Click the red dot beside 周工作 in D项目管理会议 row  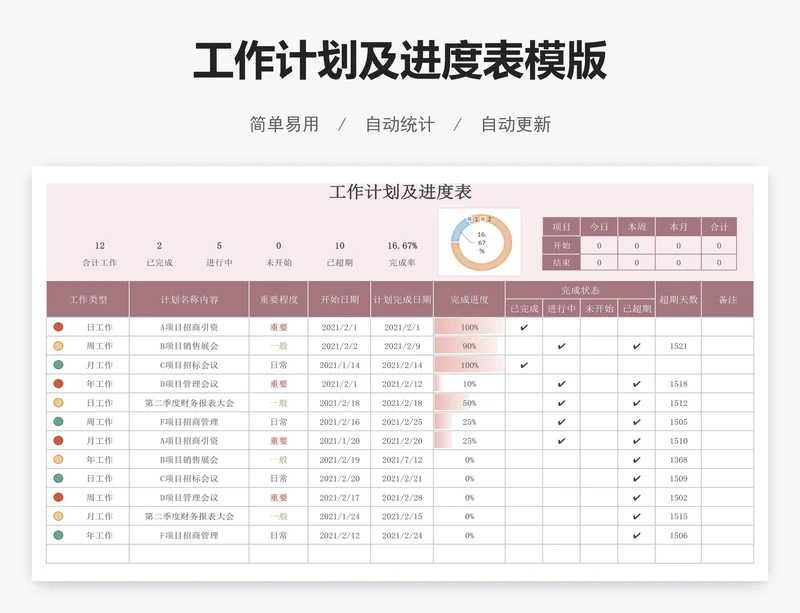pos(58,497)
